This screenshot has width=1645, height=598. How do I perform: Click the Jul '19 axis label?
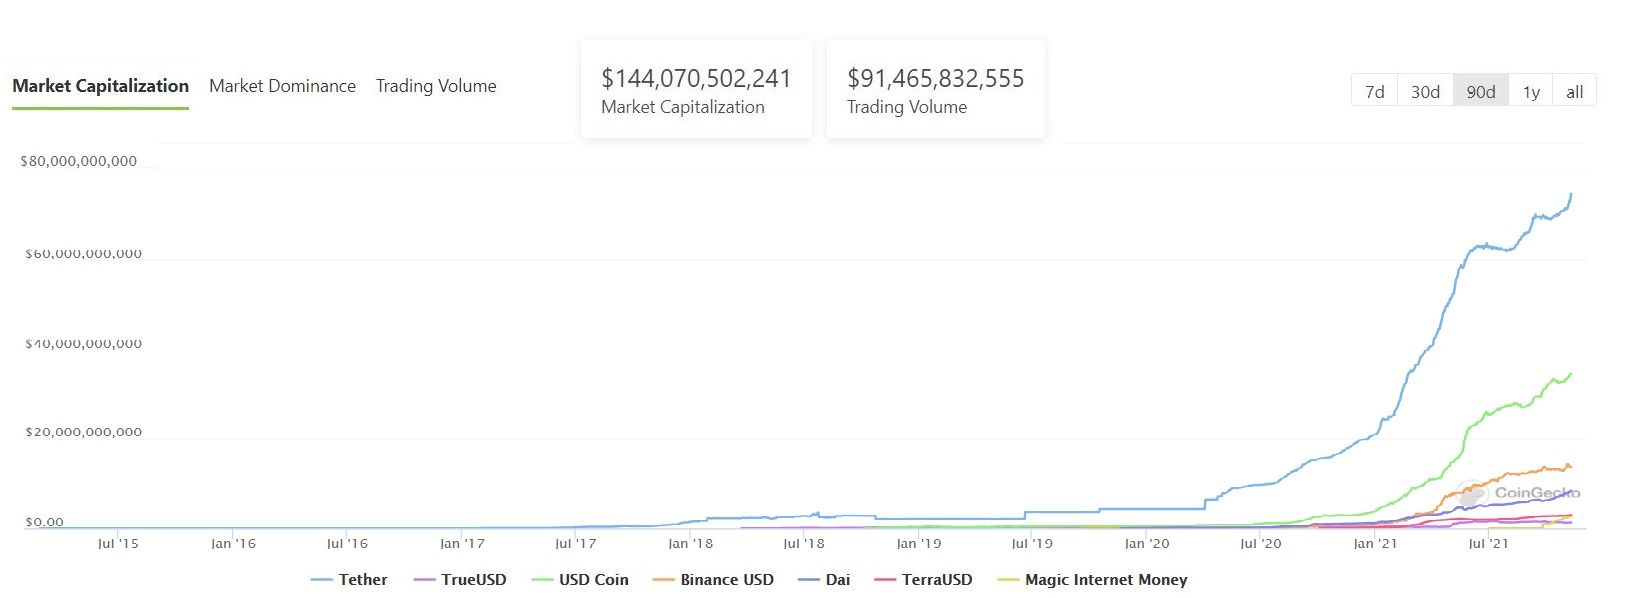click(1032, 544)
